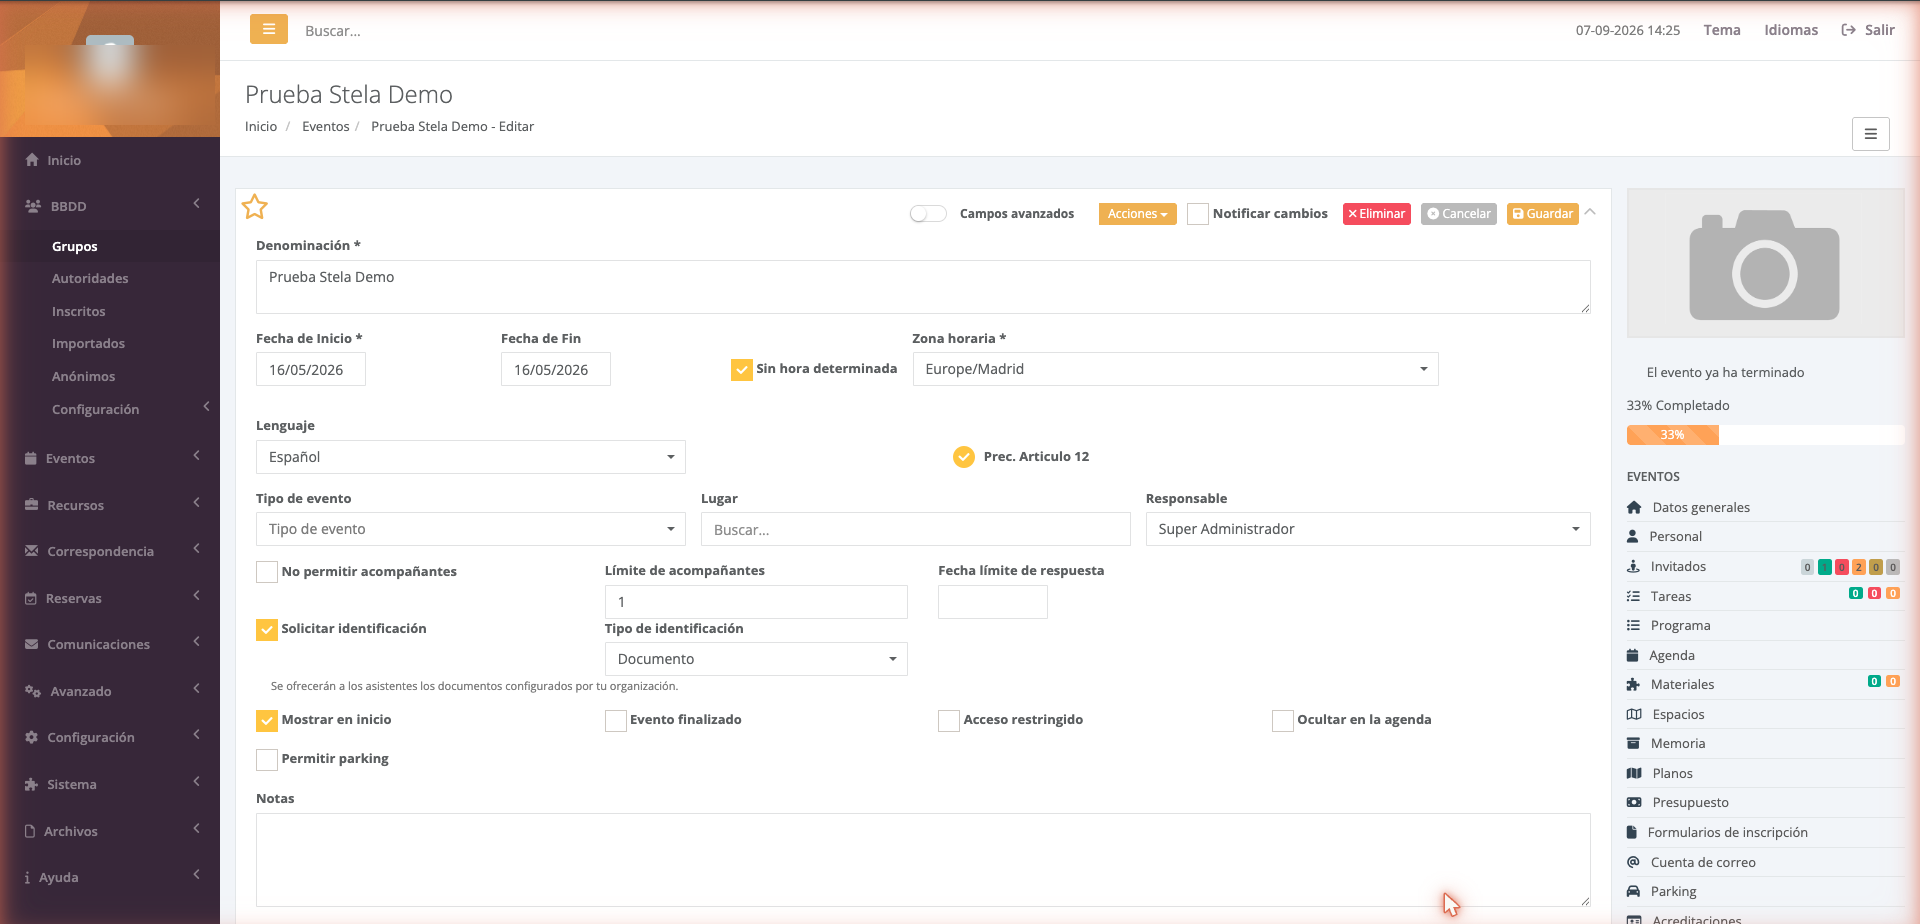Click the 33% completion progress bar

coord(1765,435)
